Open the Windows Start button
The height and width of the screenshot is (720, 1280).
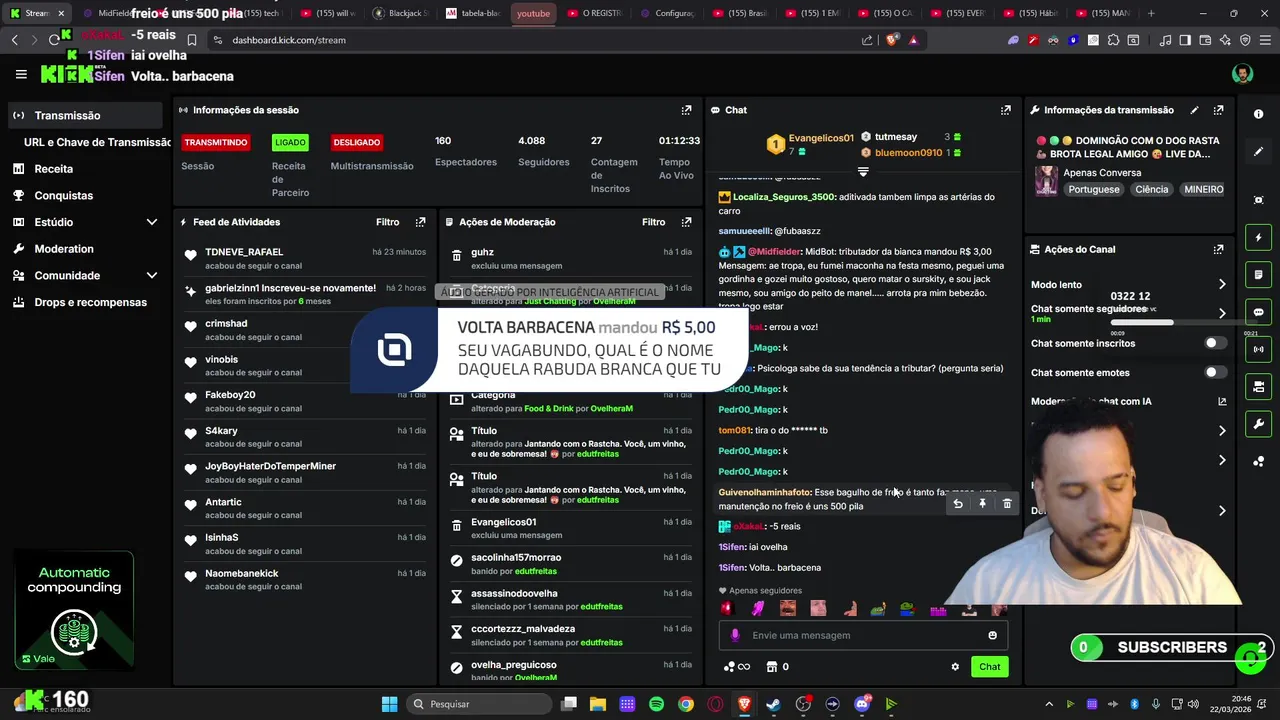click(x=389, y=704)
